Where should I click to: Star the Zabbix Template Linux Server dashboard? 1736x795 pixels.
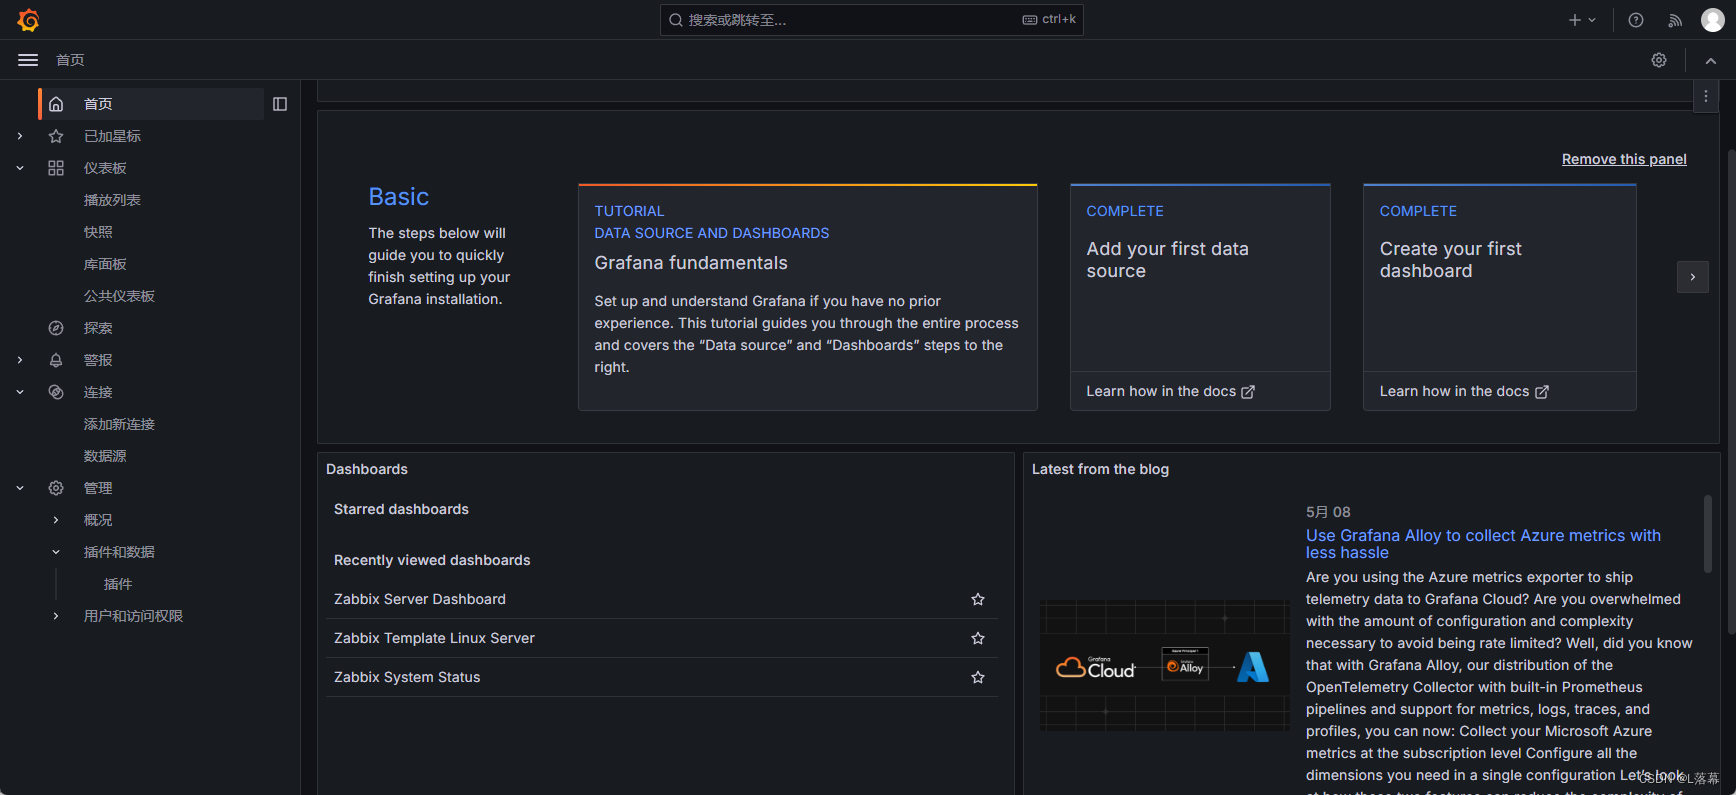click(978, 638)
